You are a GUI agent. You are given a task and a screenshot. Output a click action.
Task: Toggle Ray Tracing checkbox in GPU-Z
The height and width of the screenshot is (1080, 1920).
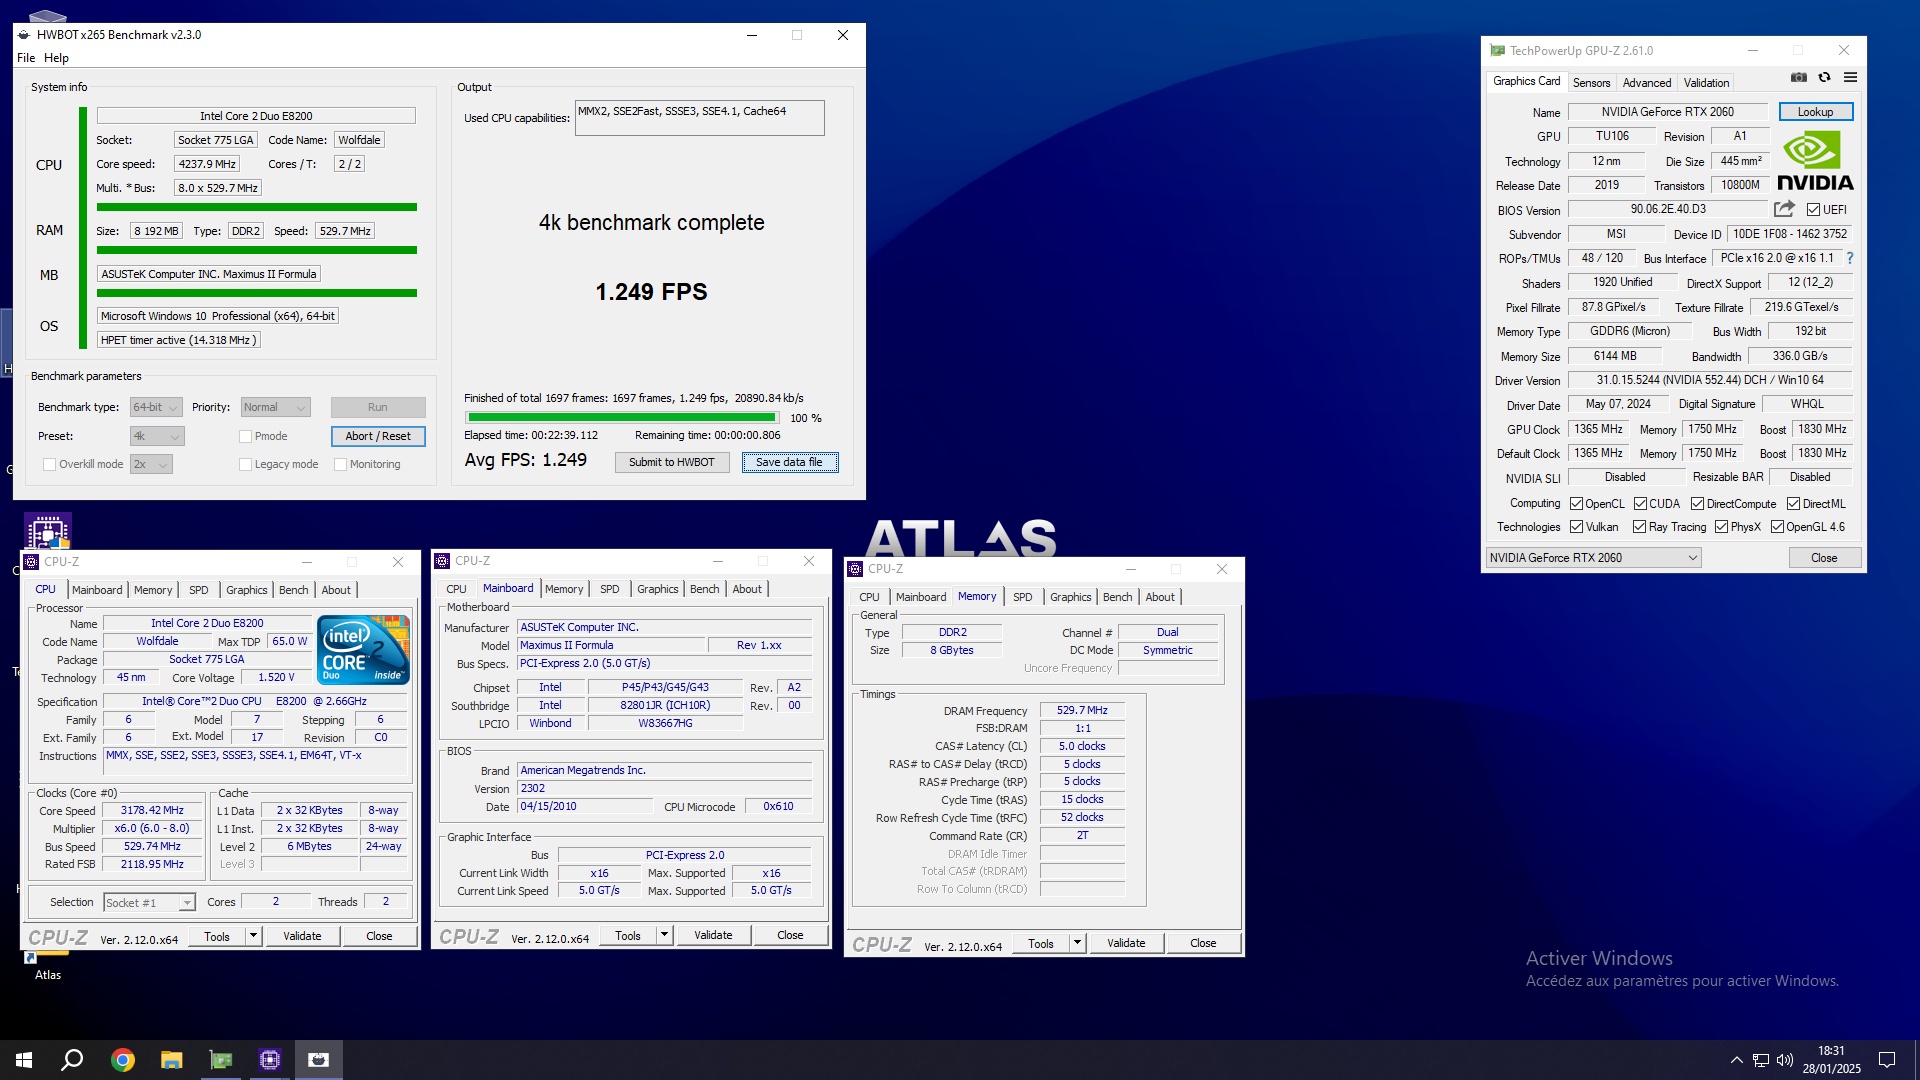click(x=1639, y=527)
